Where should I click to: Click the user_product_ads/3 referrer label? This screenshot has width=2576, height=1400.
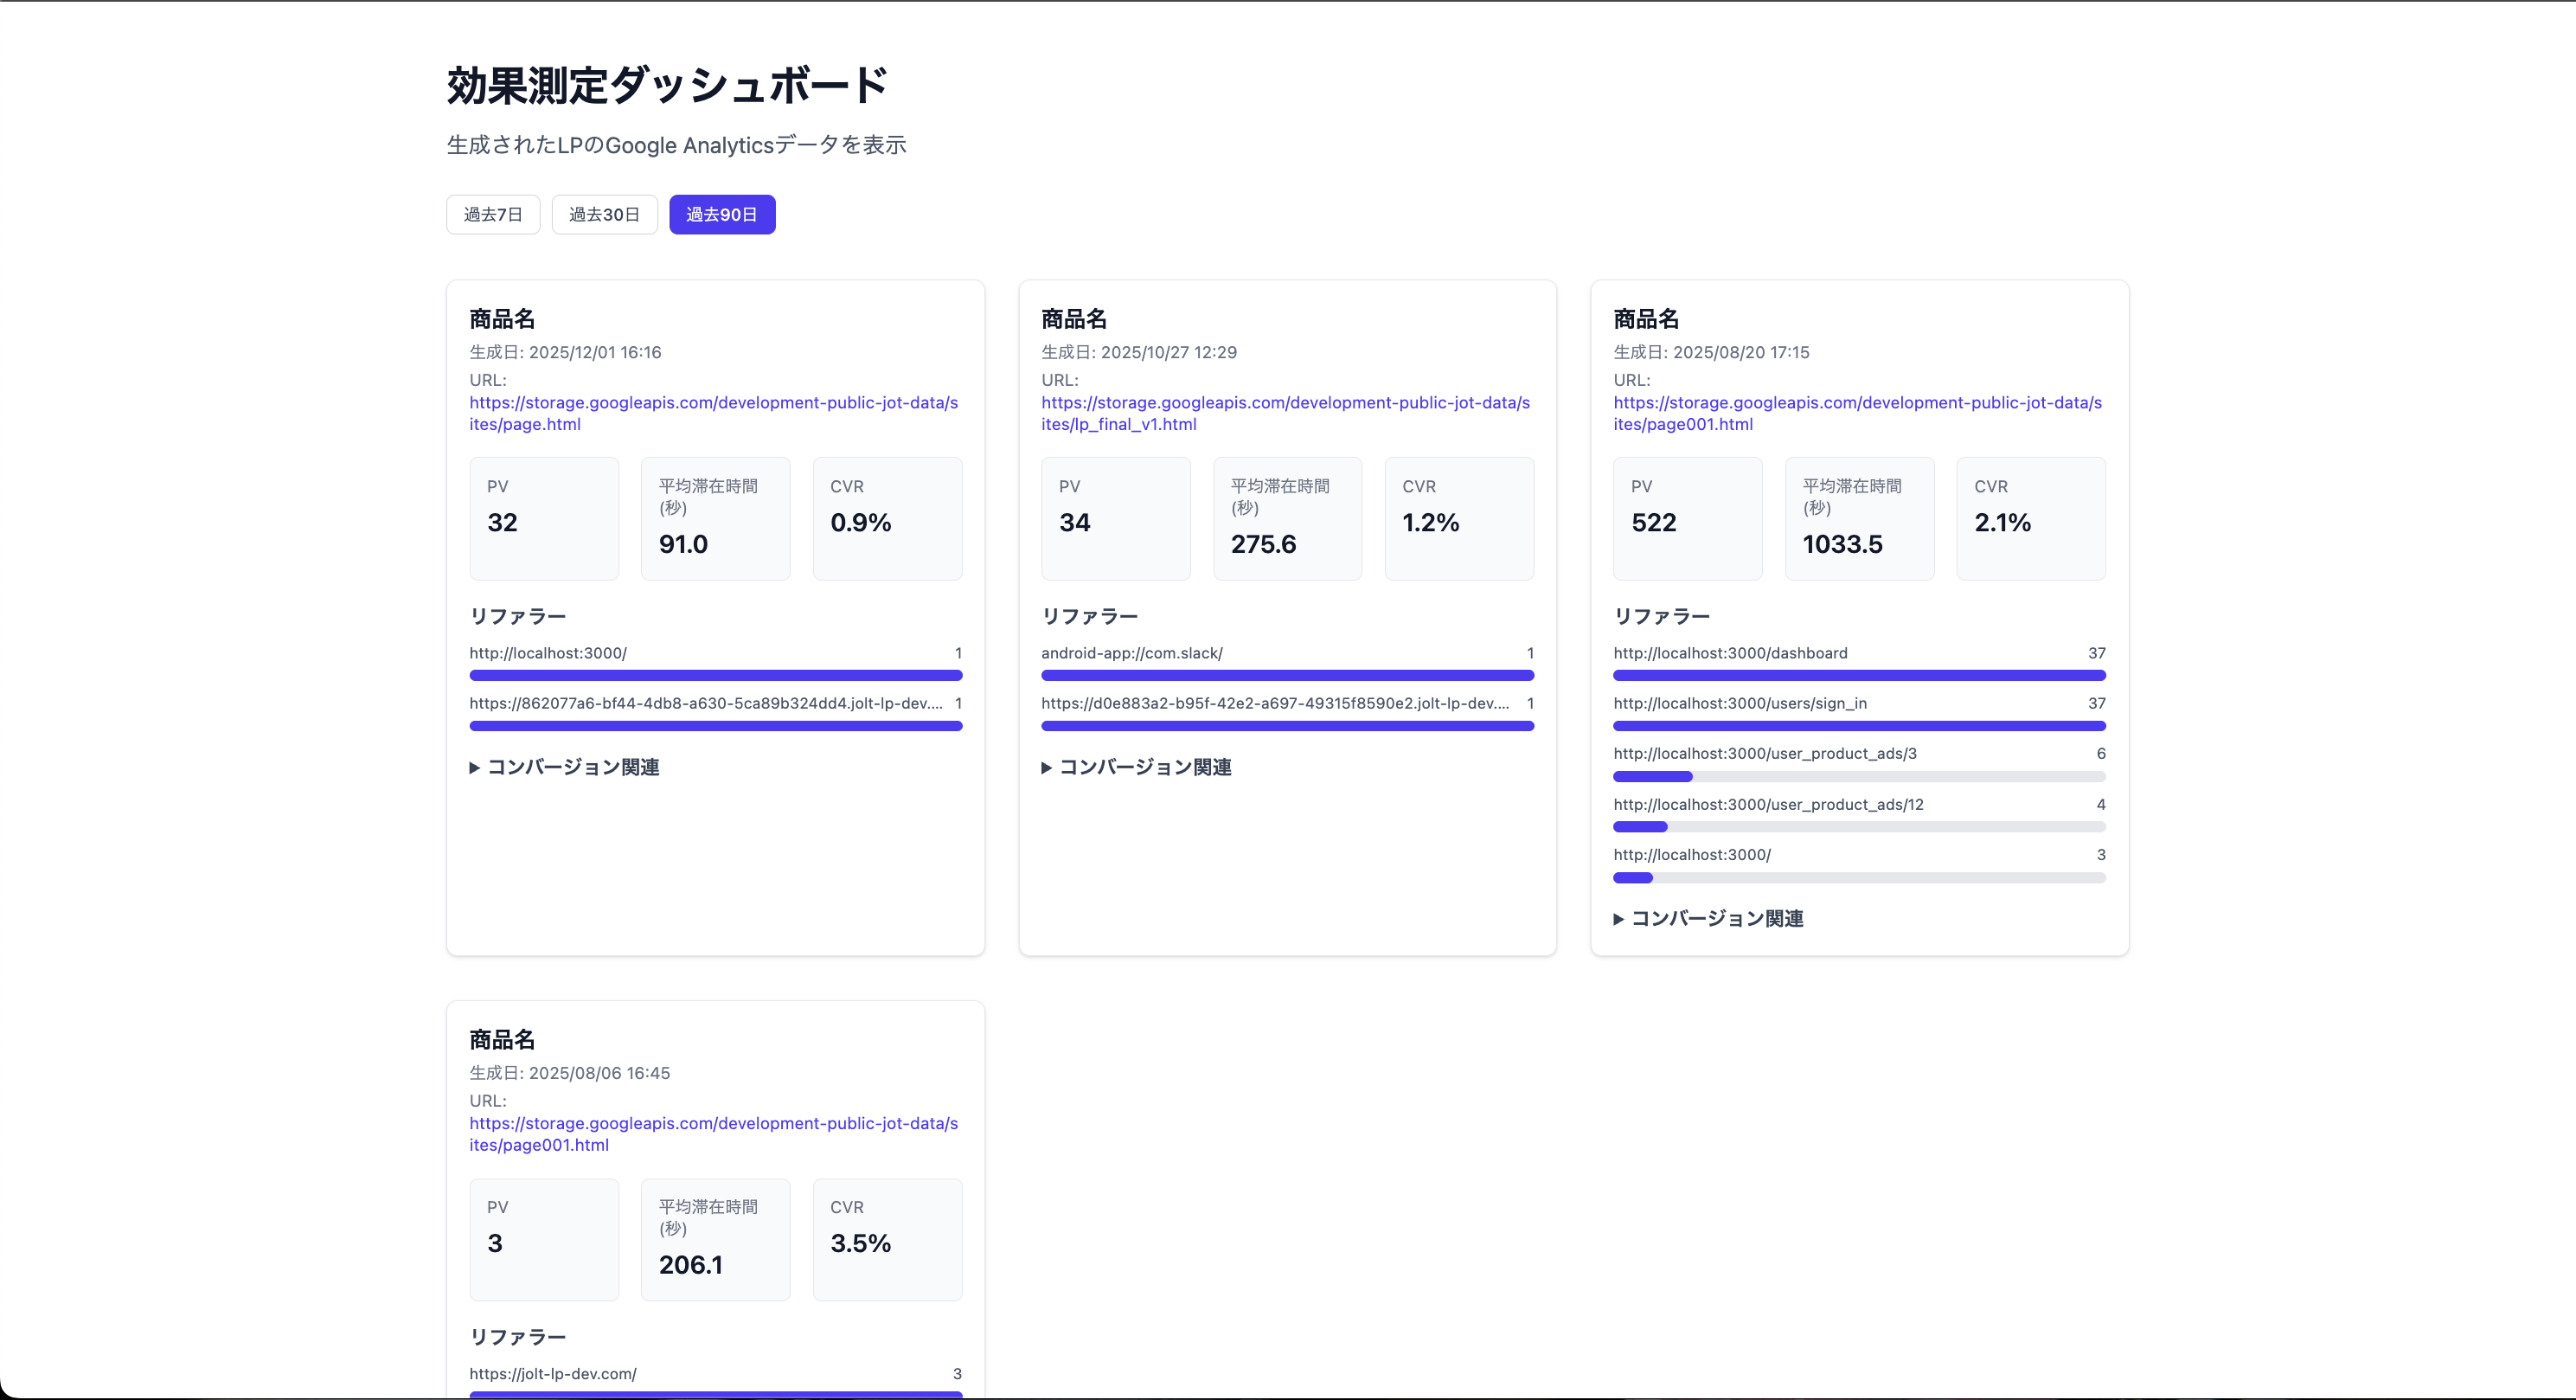click(x=1765, y=753)
